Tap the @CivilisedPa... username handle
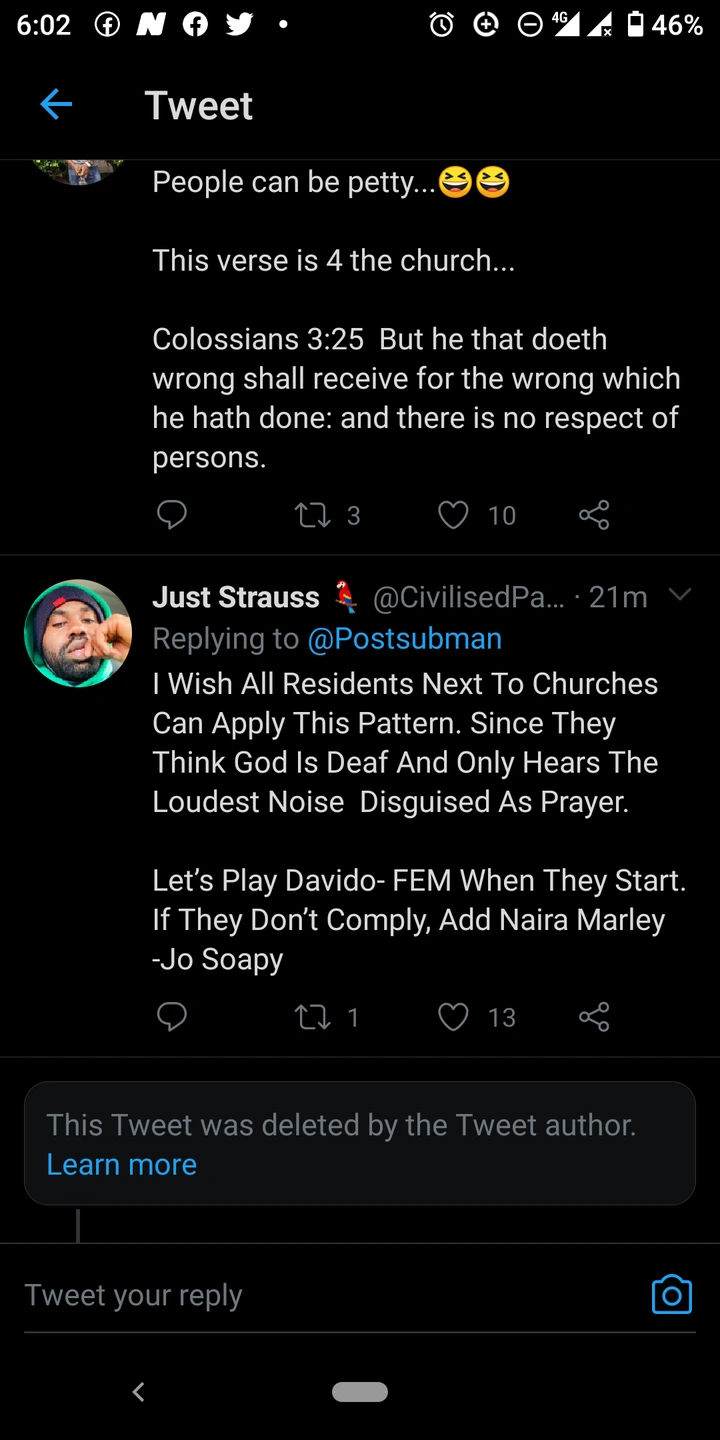 (x=468, y=597)
